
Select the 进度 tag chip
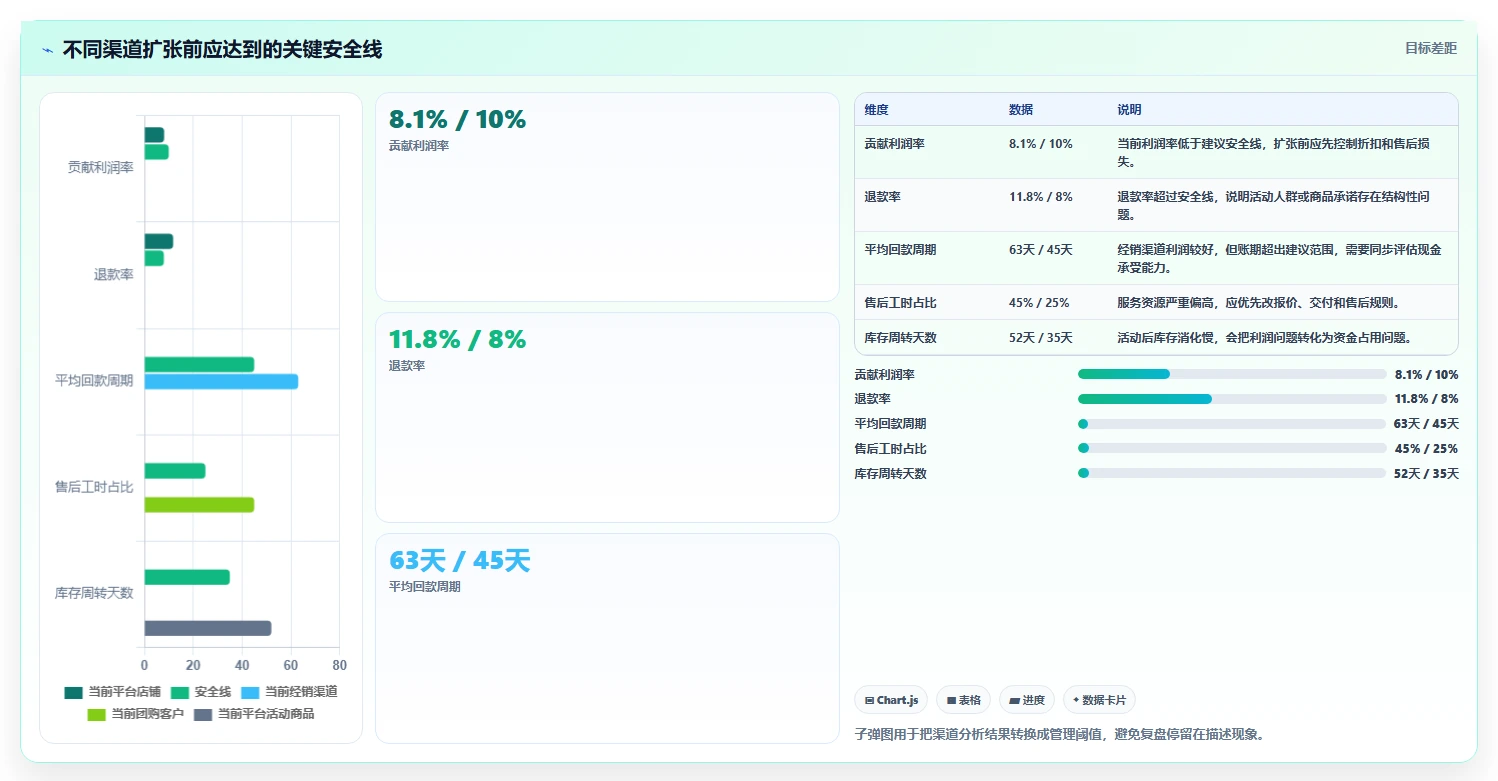1027,700
